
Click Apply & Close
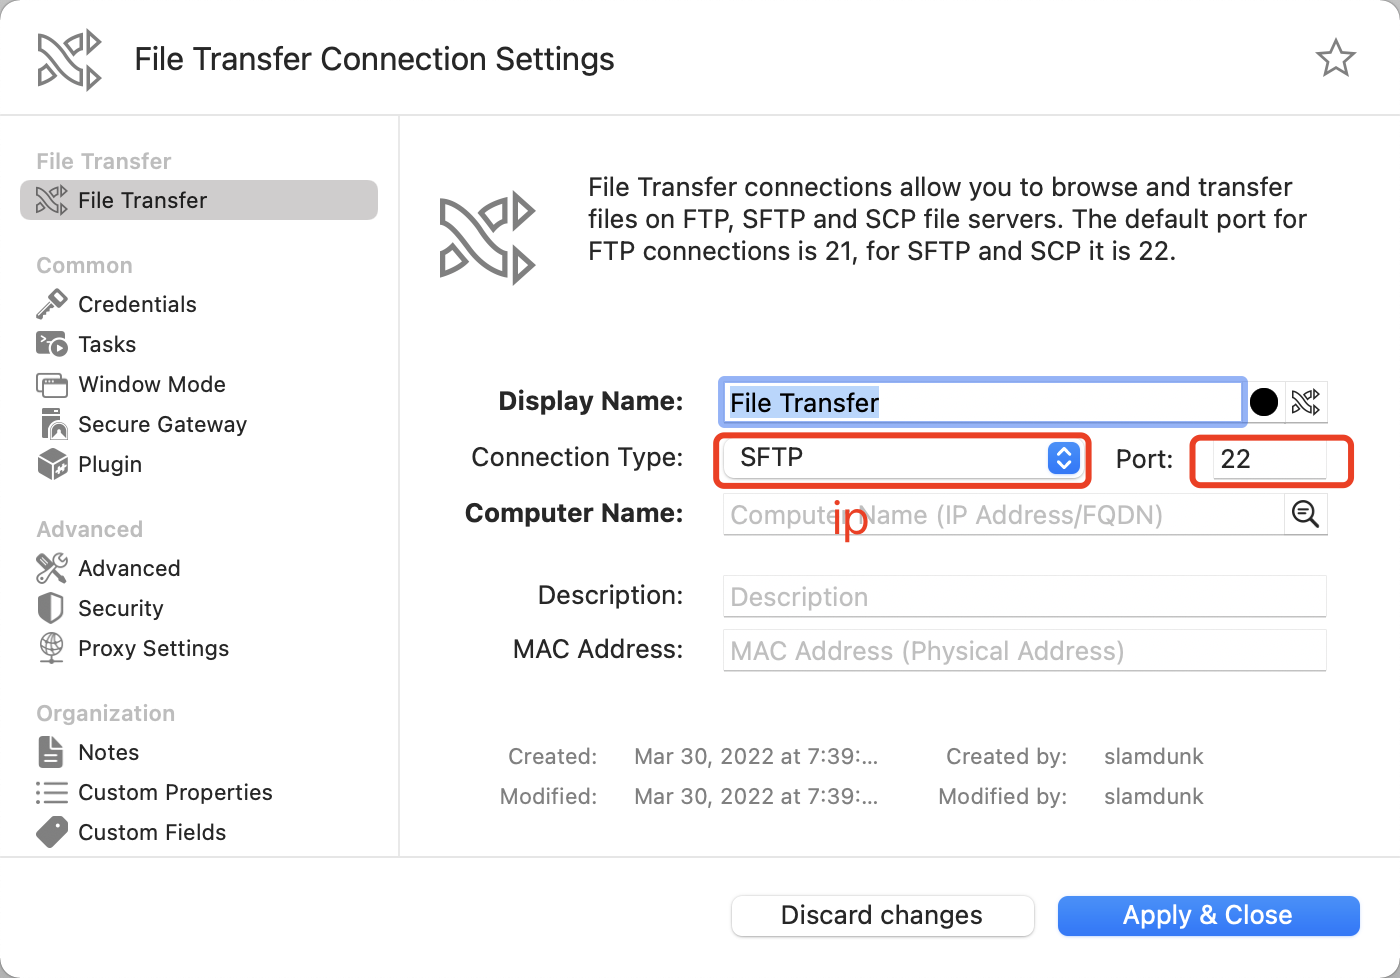[x=1207, y=915]
